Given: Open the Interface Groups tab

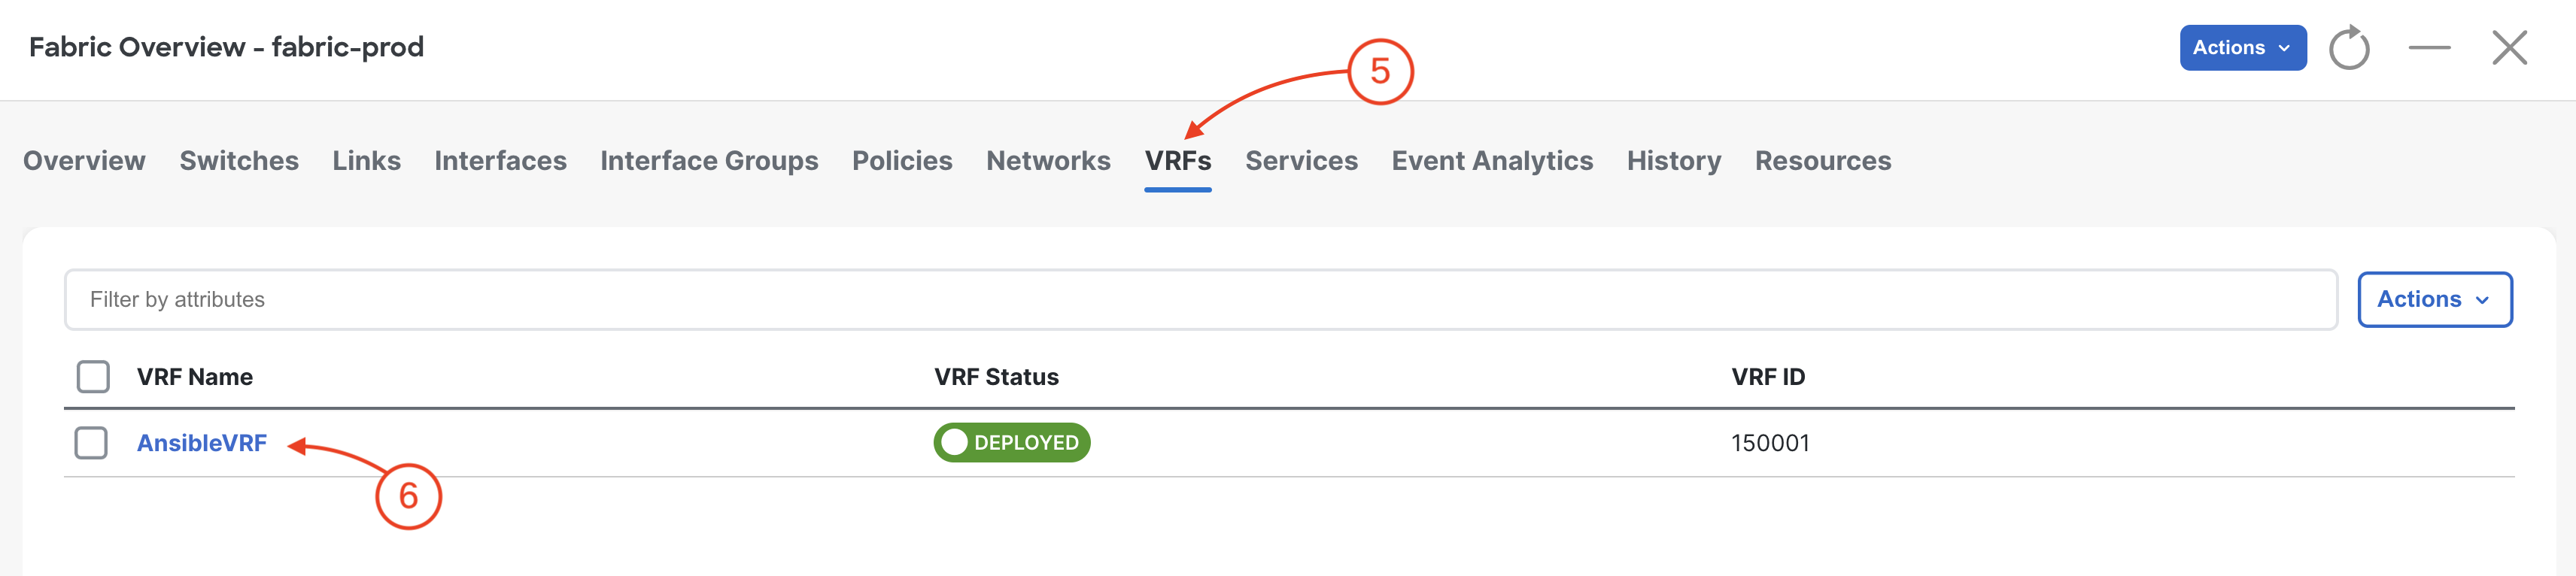Looking at the screenshot, I should pos(709,161).
